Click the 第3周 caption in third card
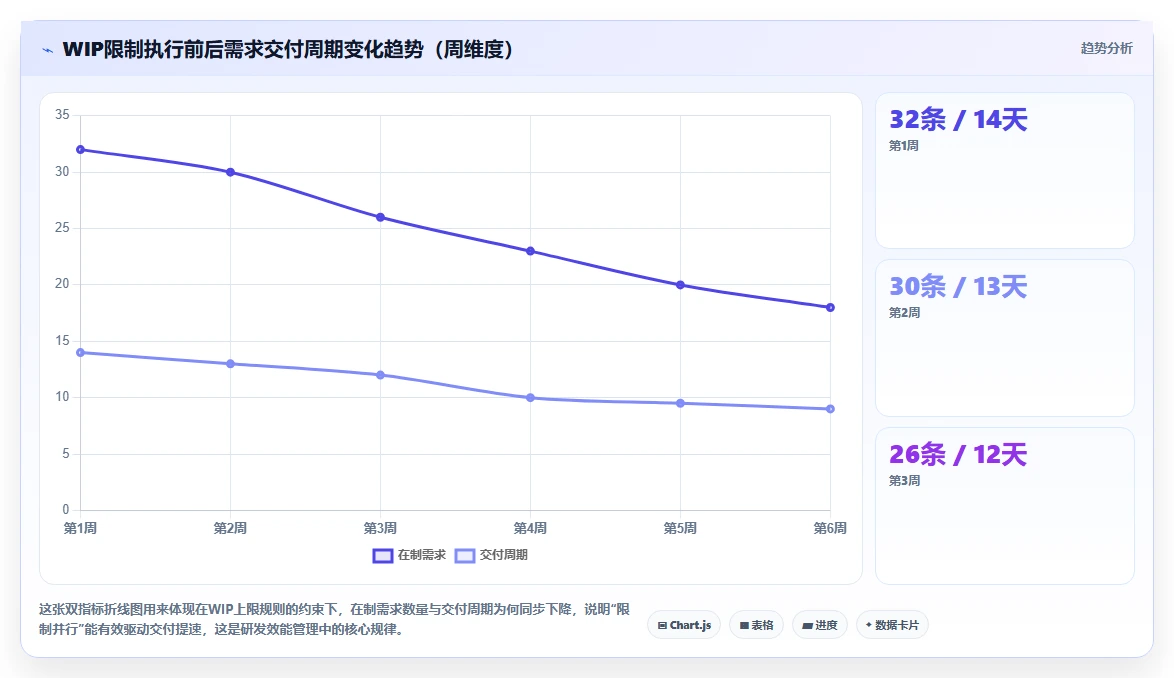Viewport: 1174px width, 678px height. click(904, 480)
